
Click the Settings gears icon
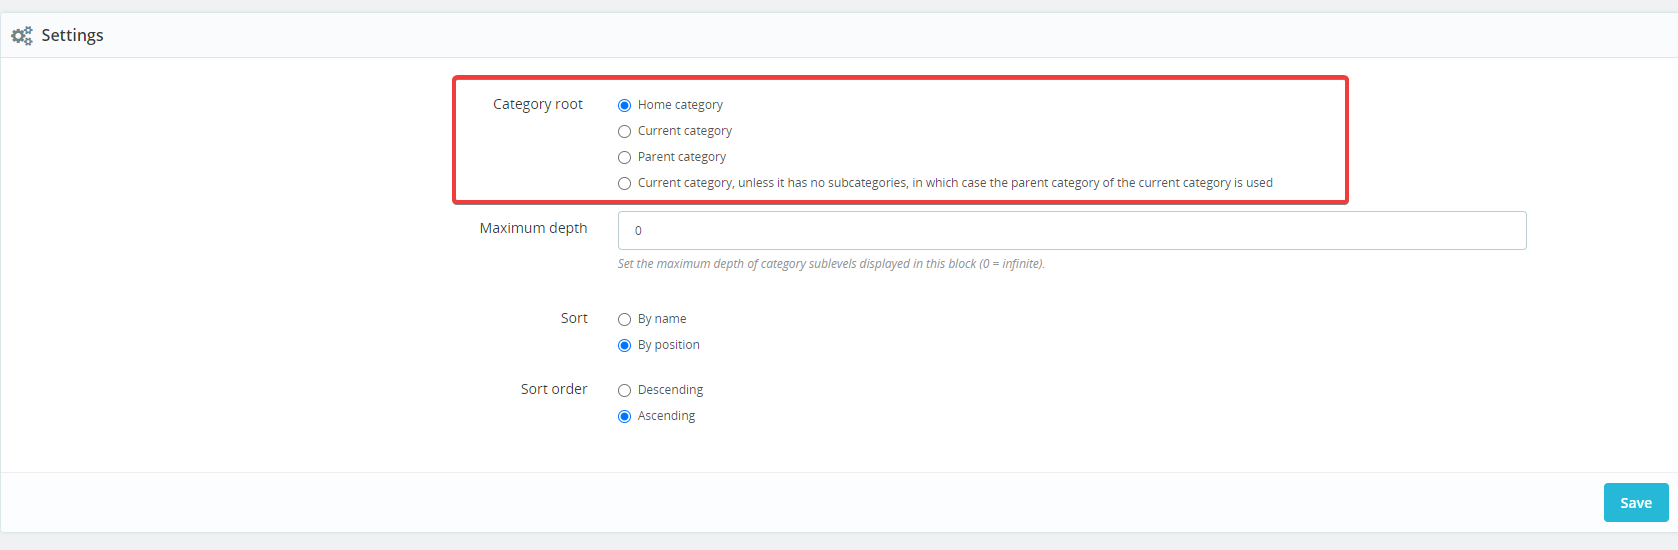click(22, 36)
